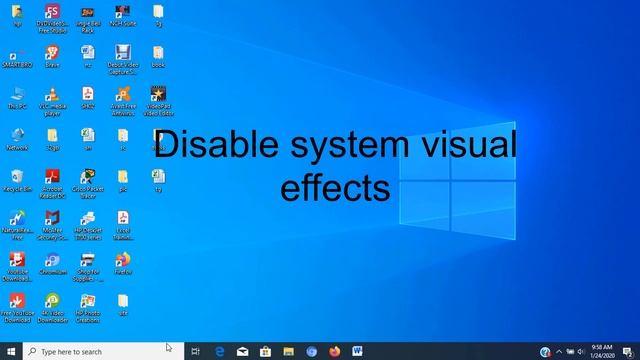Screen dimensions: 640x360
Task: Select the McAfee Security shortcut
Action: tap(52, 226)
